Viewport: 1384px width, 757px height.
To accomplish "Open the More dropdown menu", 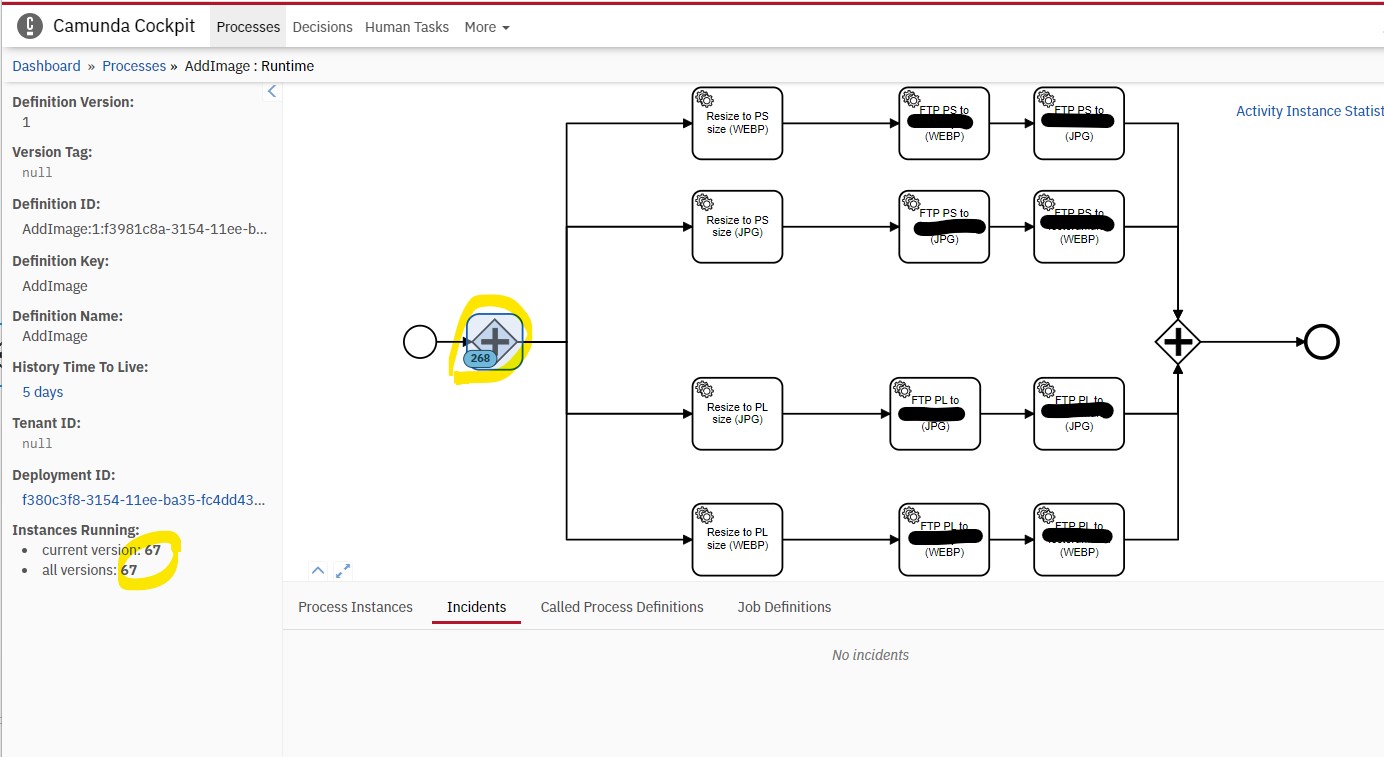I will pos(487,27).
